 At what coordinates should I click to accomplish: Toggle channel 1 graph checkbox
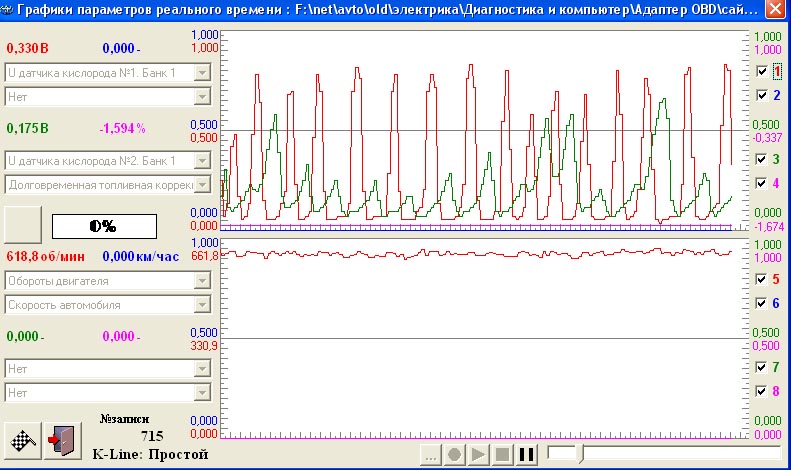click(763, 72)
